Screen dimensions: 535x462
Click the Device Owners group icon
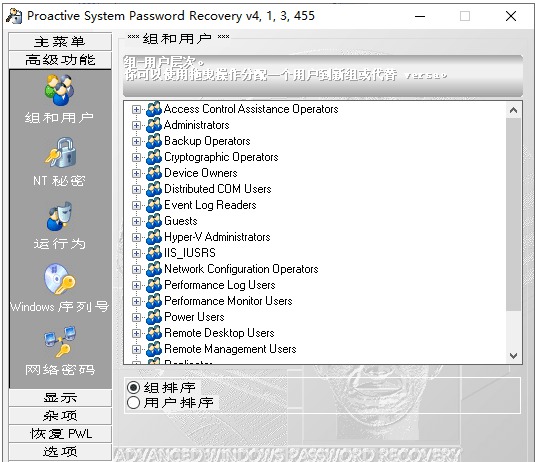(x=154, y=173)
